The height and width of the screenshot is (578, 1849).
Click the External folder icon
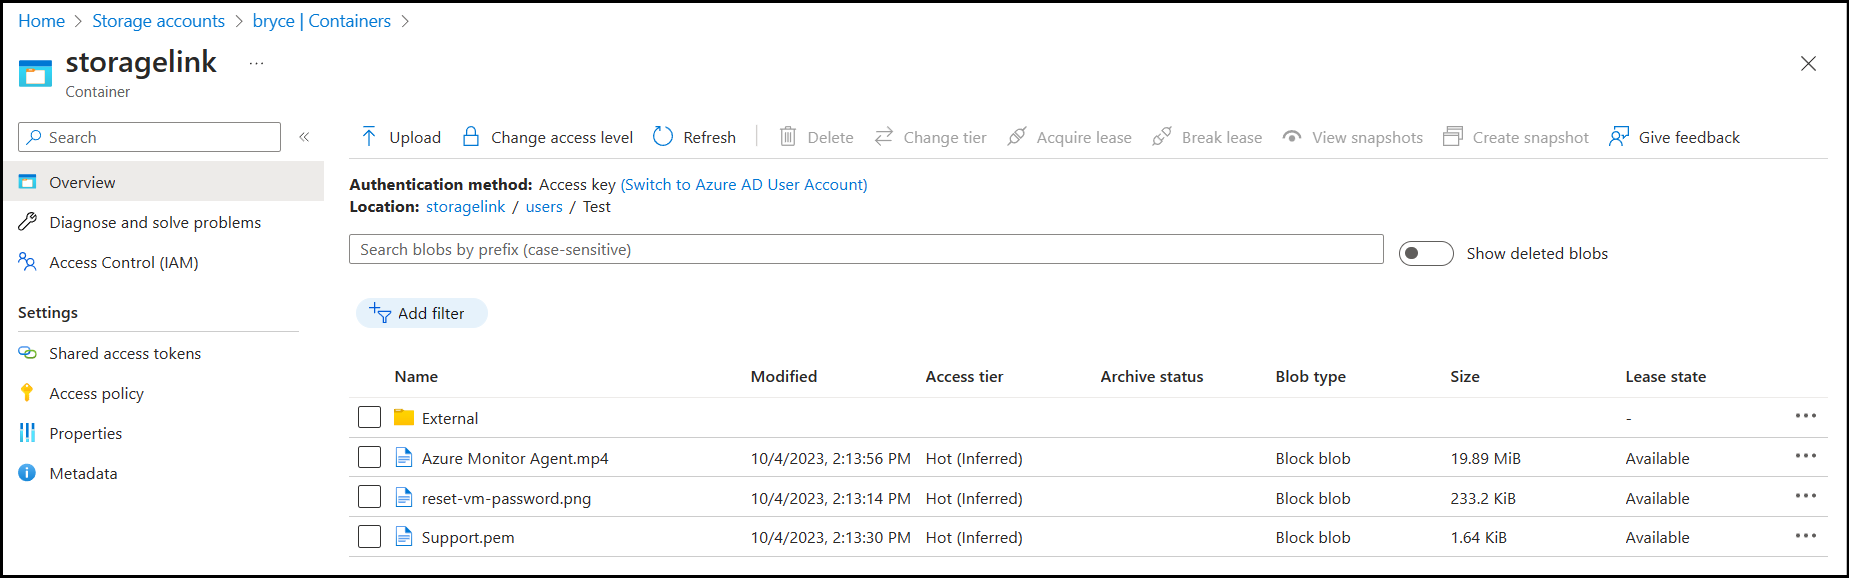point(404,418)
